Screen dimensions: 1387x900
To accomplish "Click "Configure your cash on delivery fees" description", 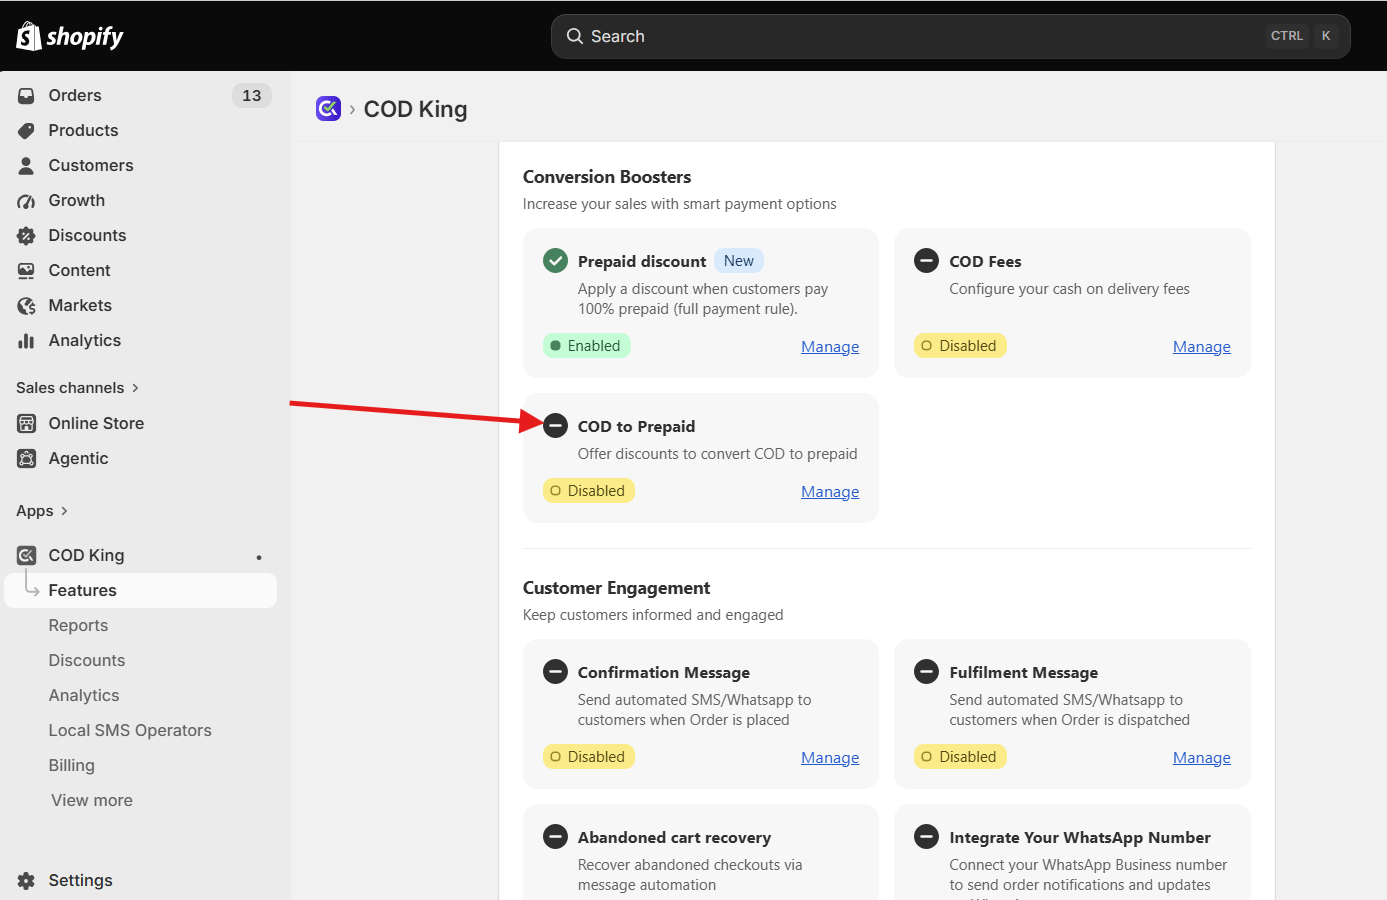I will [1070, 289].
